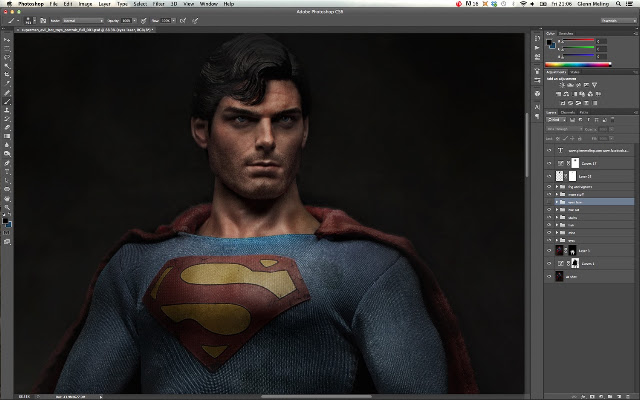Select the Magic Wand tool
This screenshot has width=640, height=400.
tap(7, 66)
